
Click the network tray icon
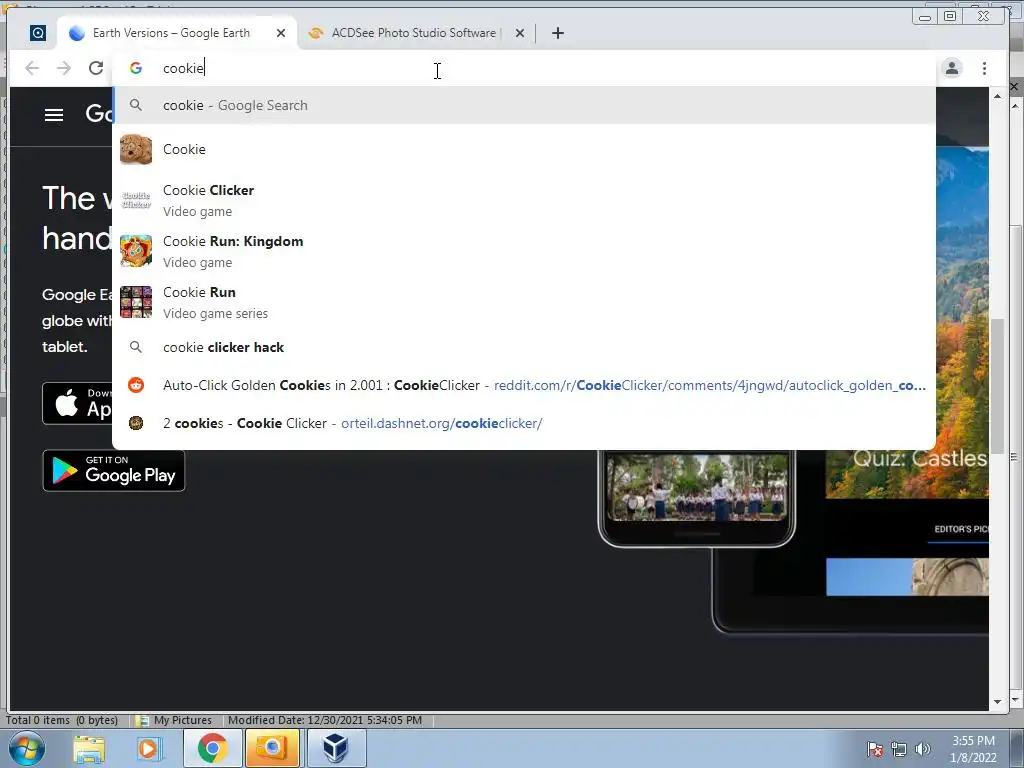[x=899, y=749]
